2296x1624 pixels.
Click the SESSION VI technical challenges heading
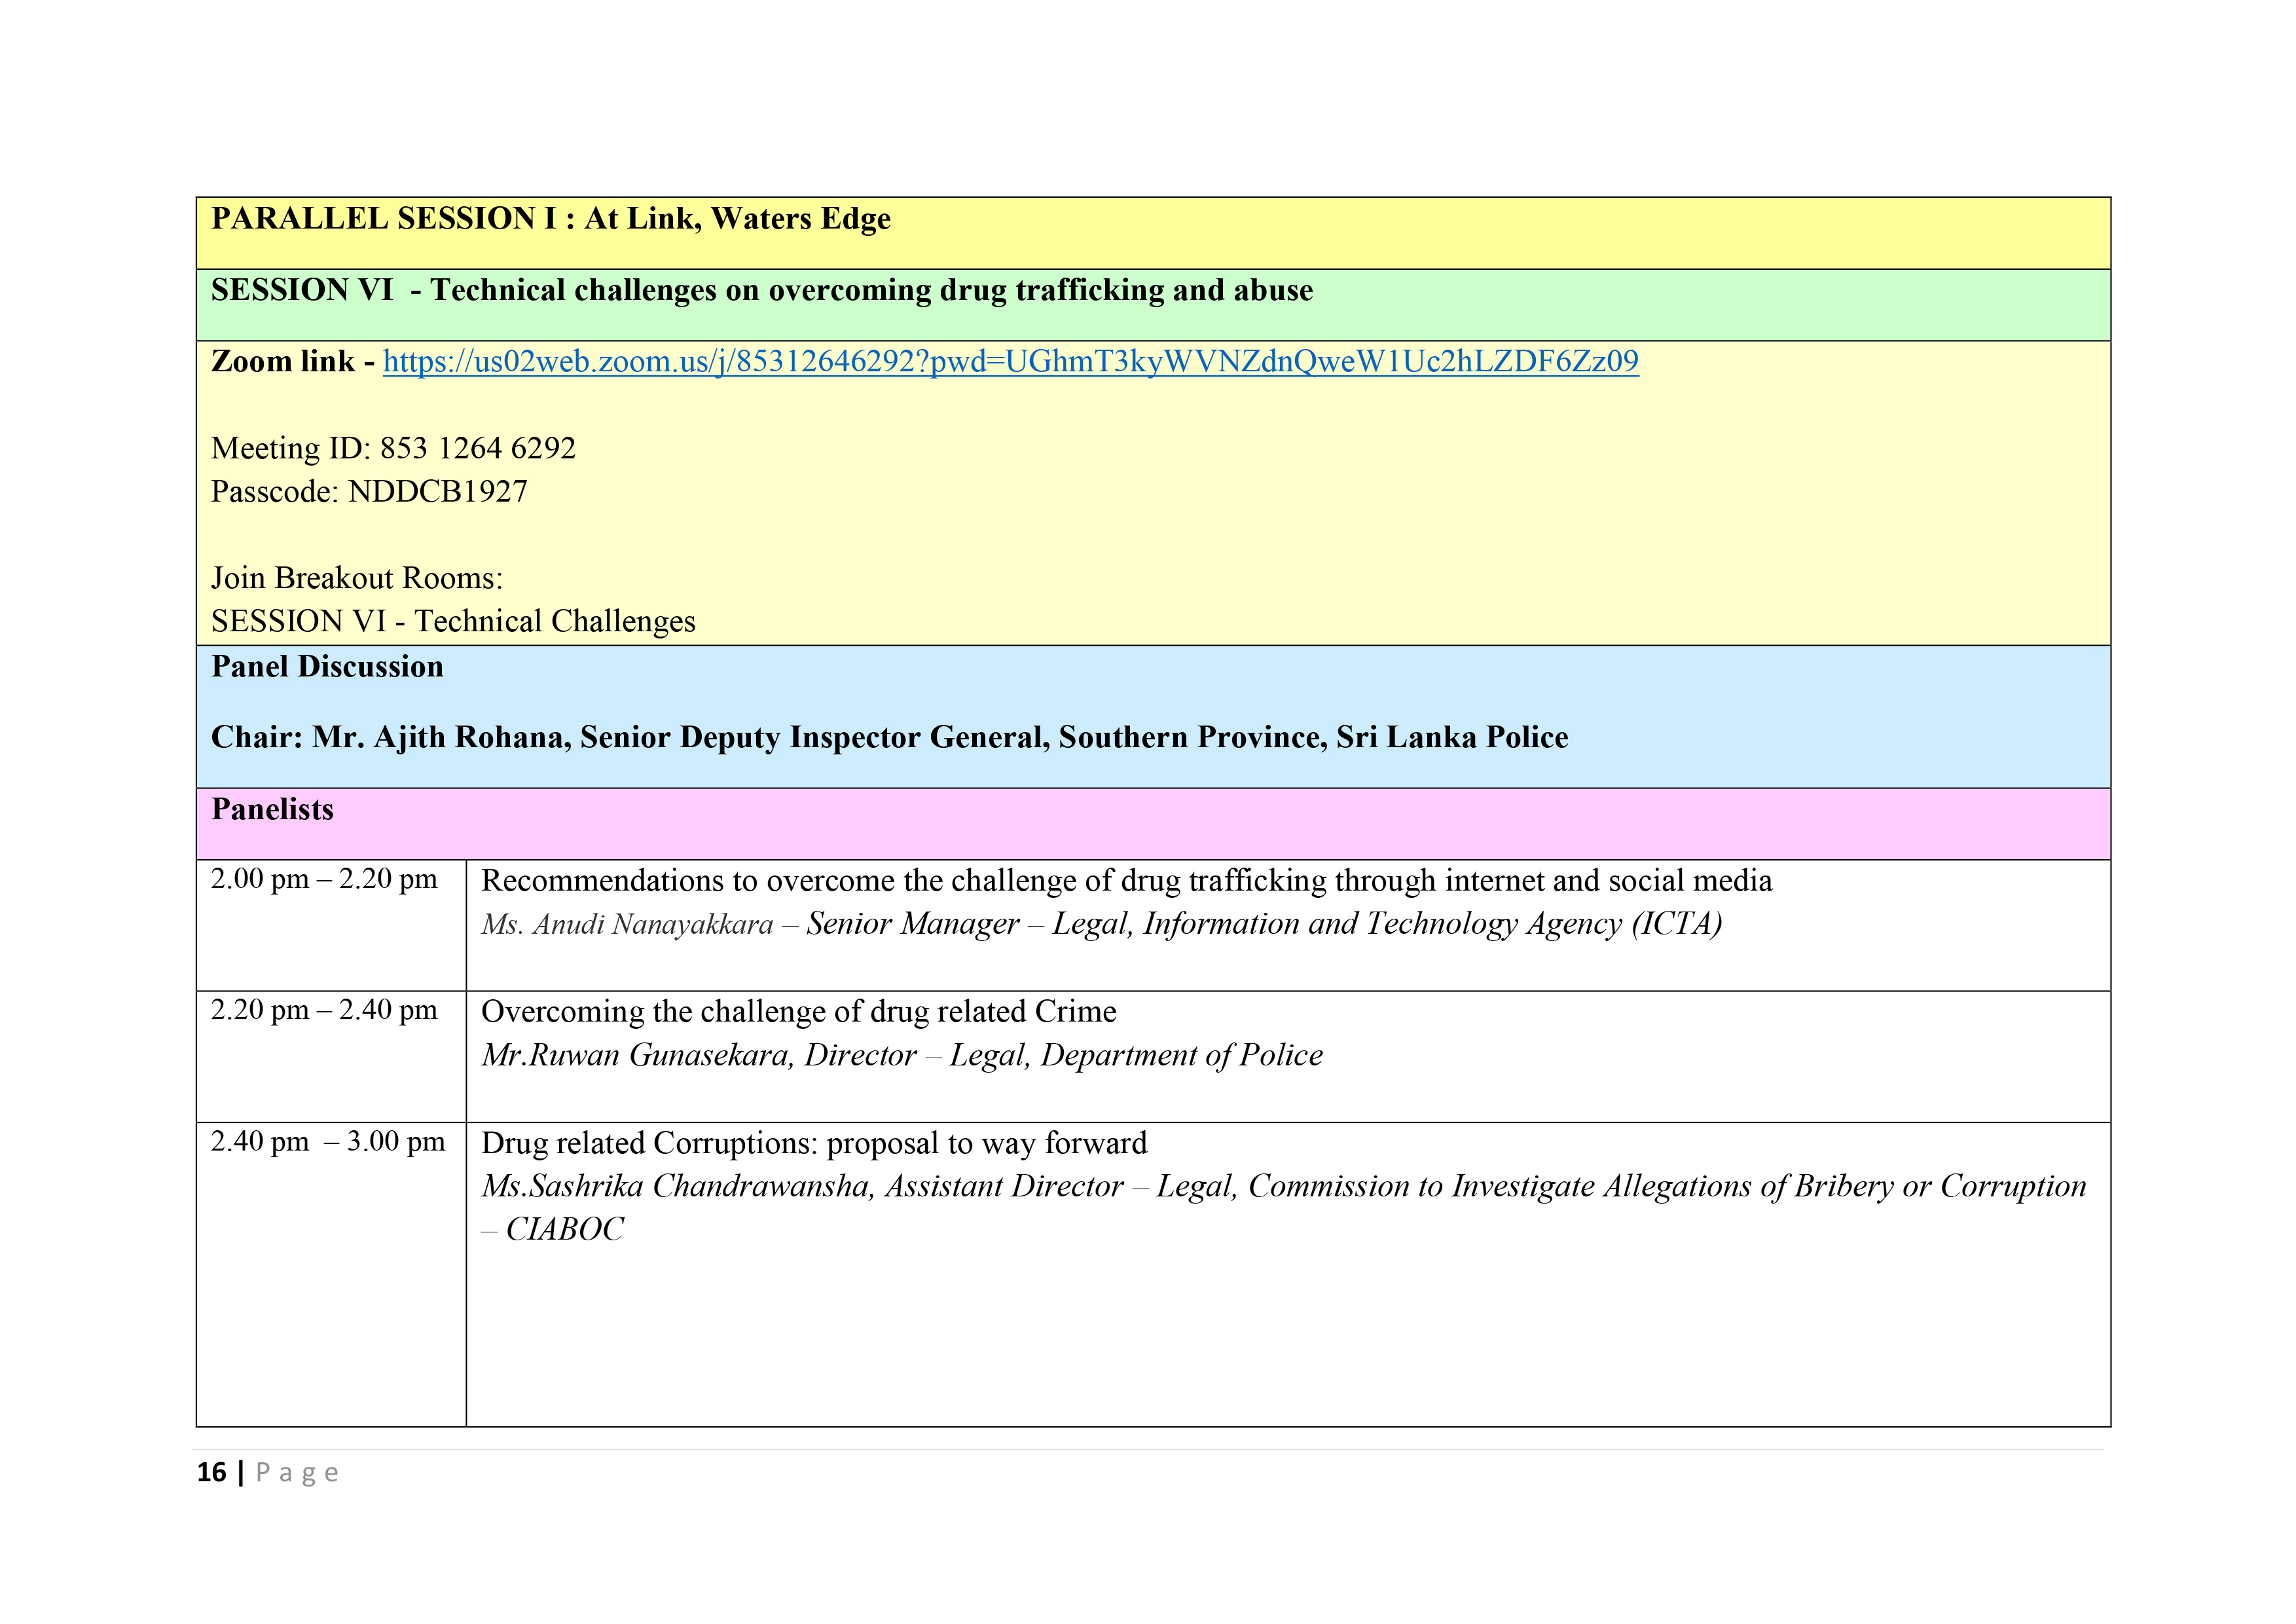click(x=761, y=290)
